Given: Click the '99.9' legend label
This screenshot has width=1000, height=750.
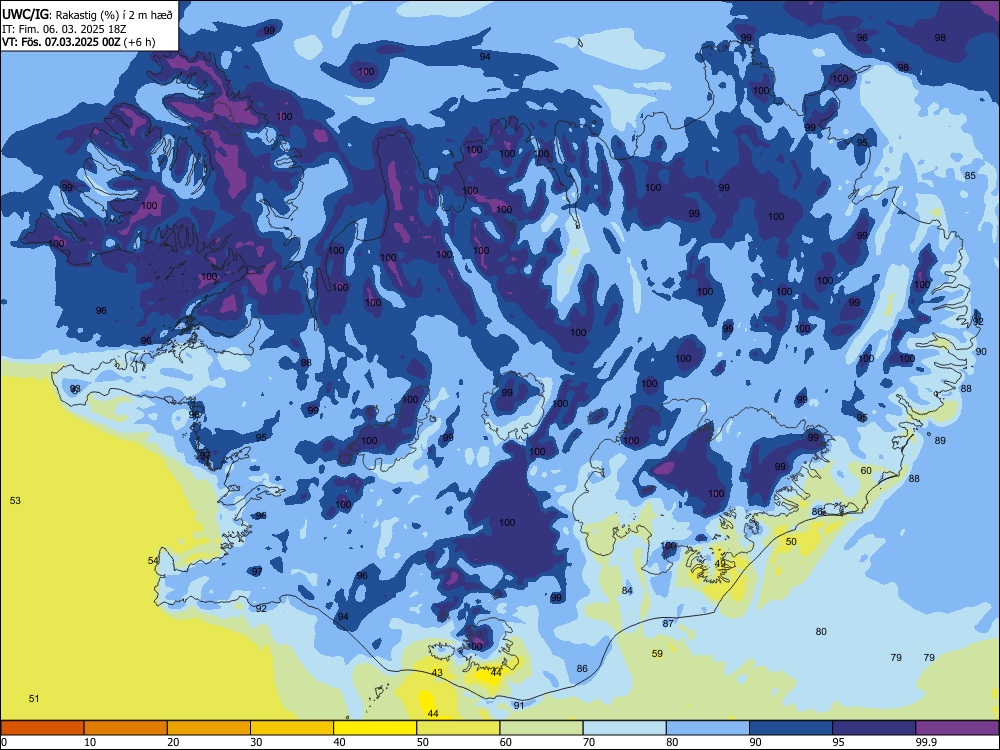Looking at the screenshot, I should pyautogui.click(x=926, y=742).
